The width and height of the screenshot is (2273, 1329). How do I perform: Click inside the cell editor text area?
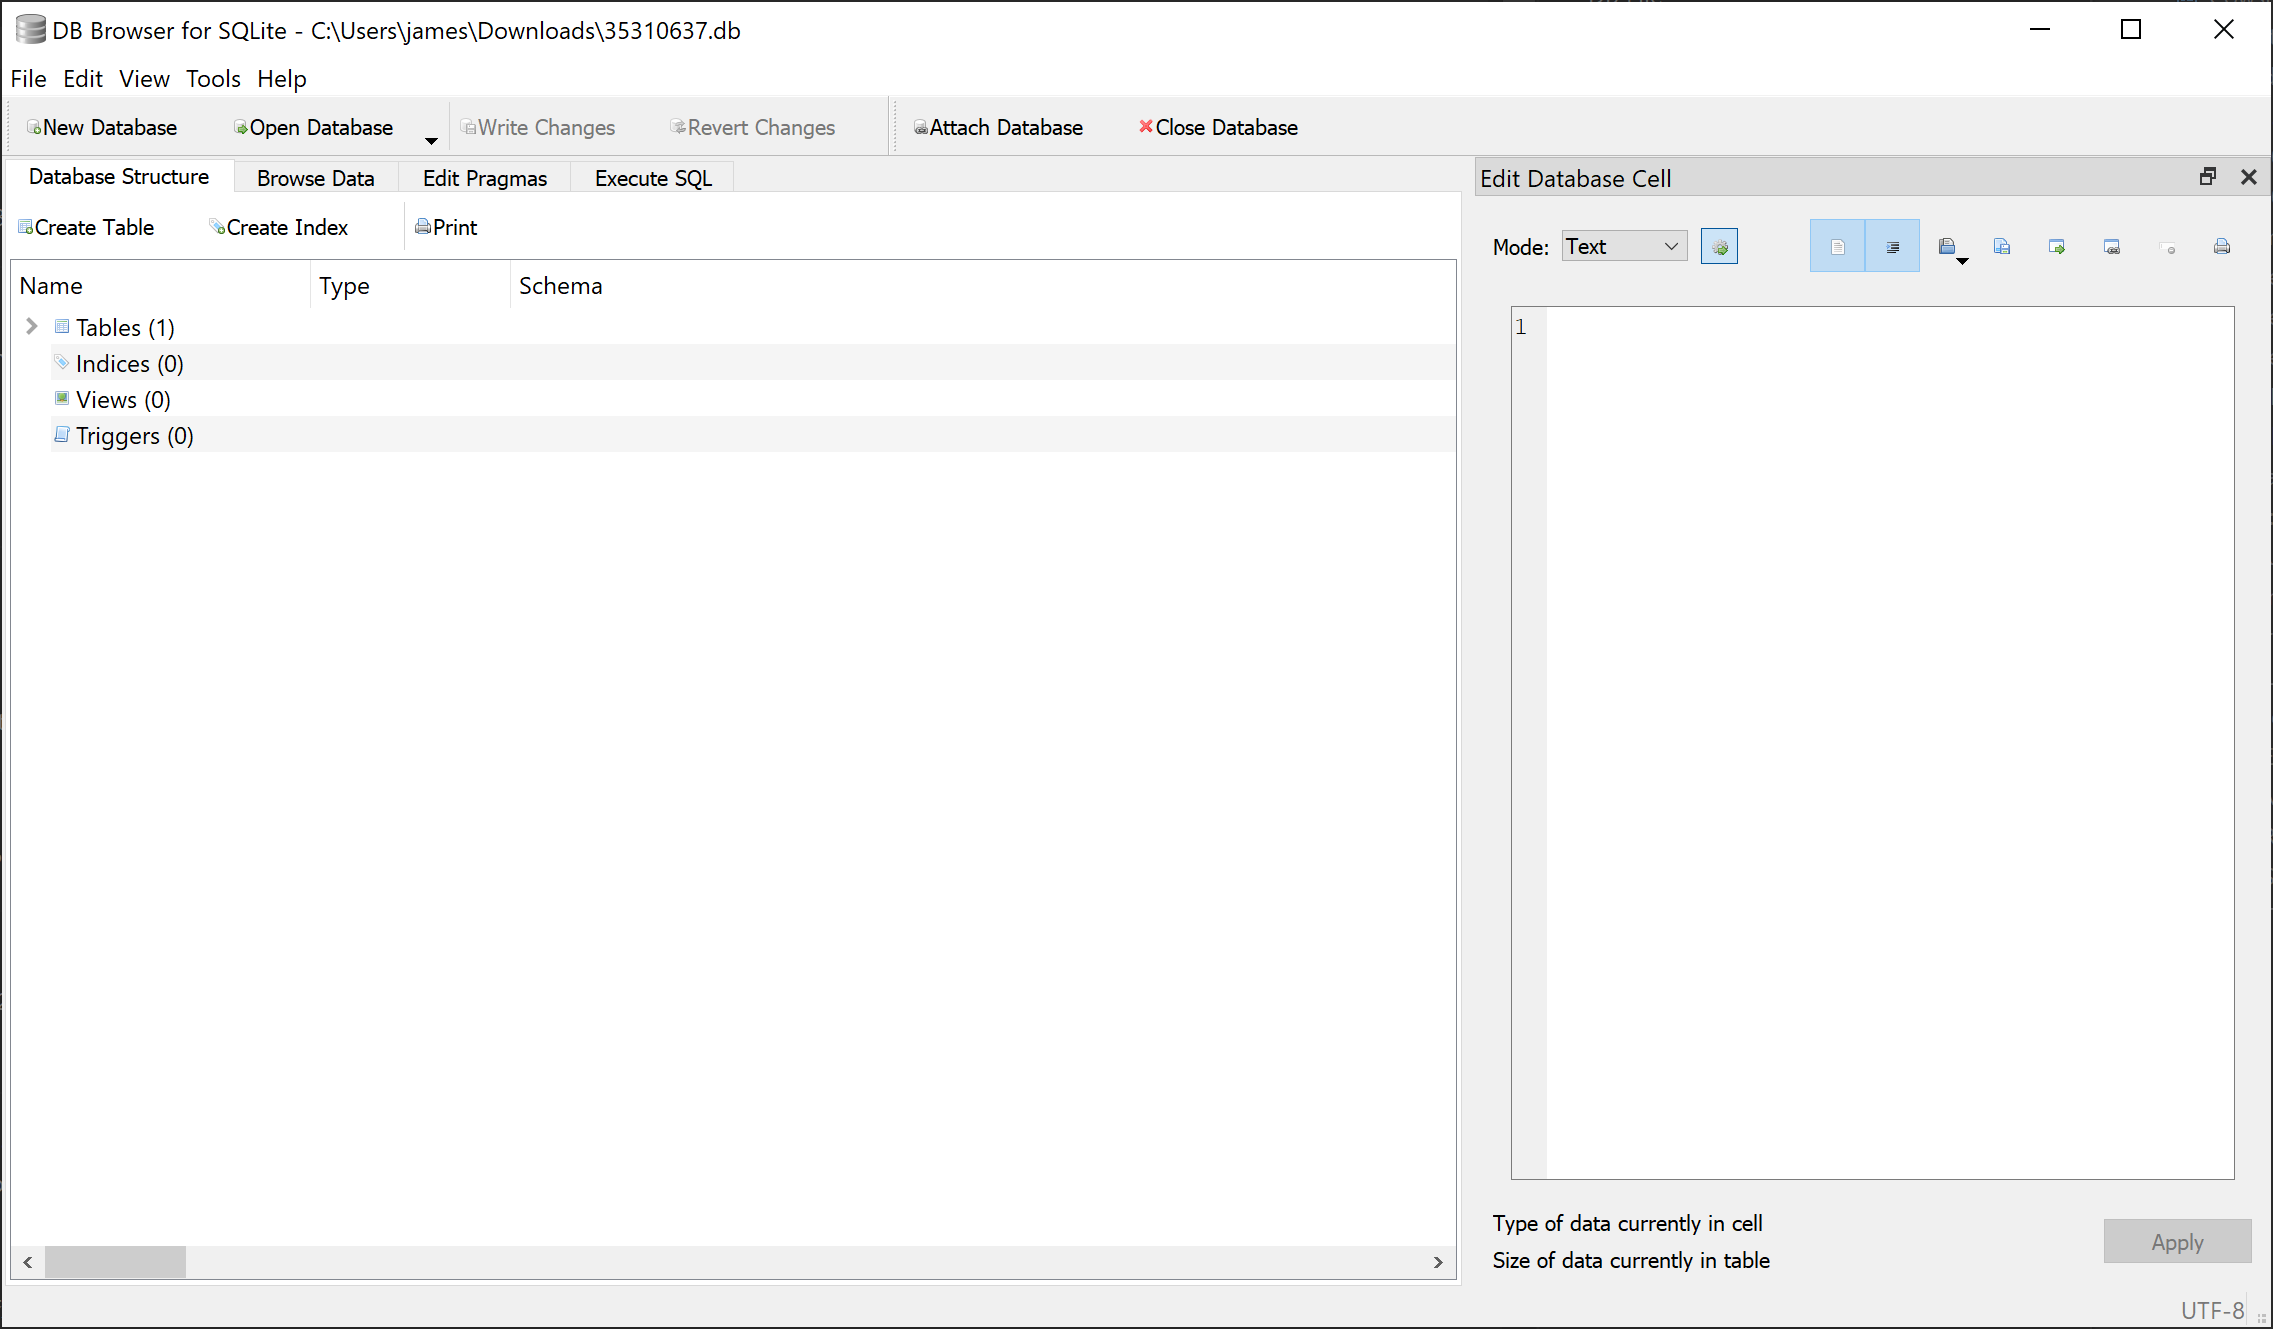tap(1880, 700)
